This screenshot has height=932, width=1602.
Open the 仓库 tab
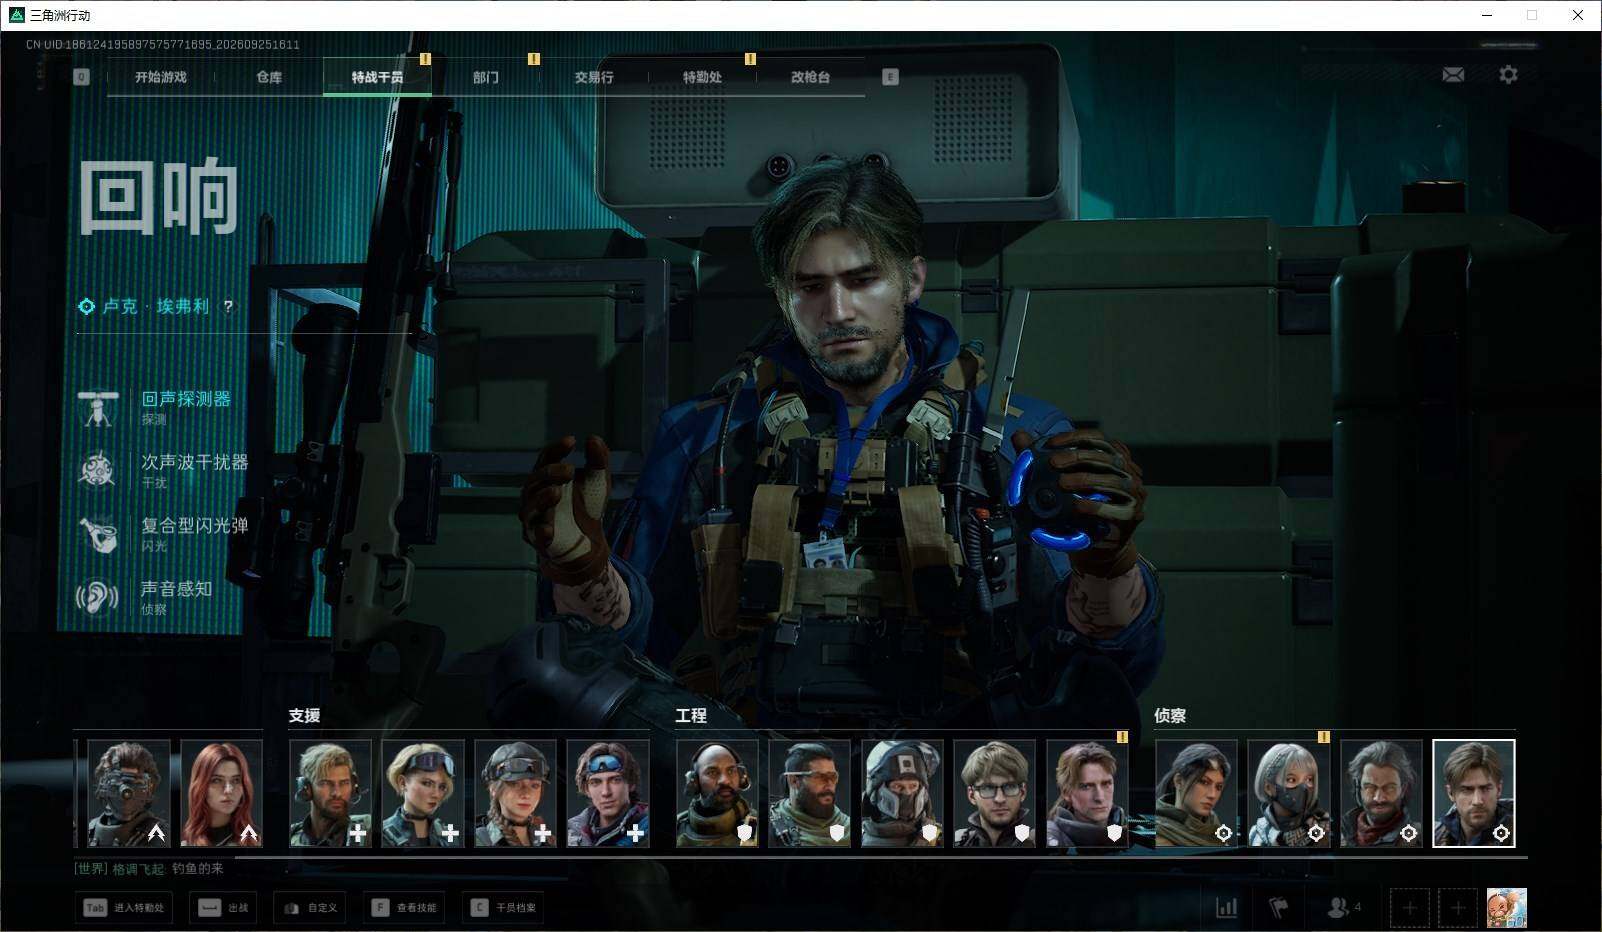tap(269, 77)
